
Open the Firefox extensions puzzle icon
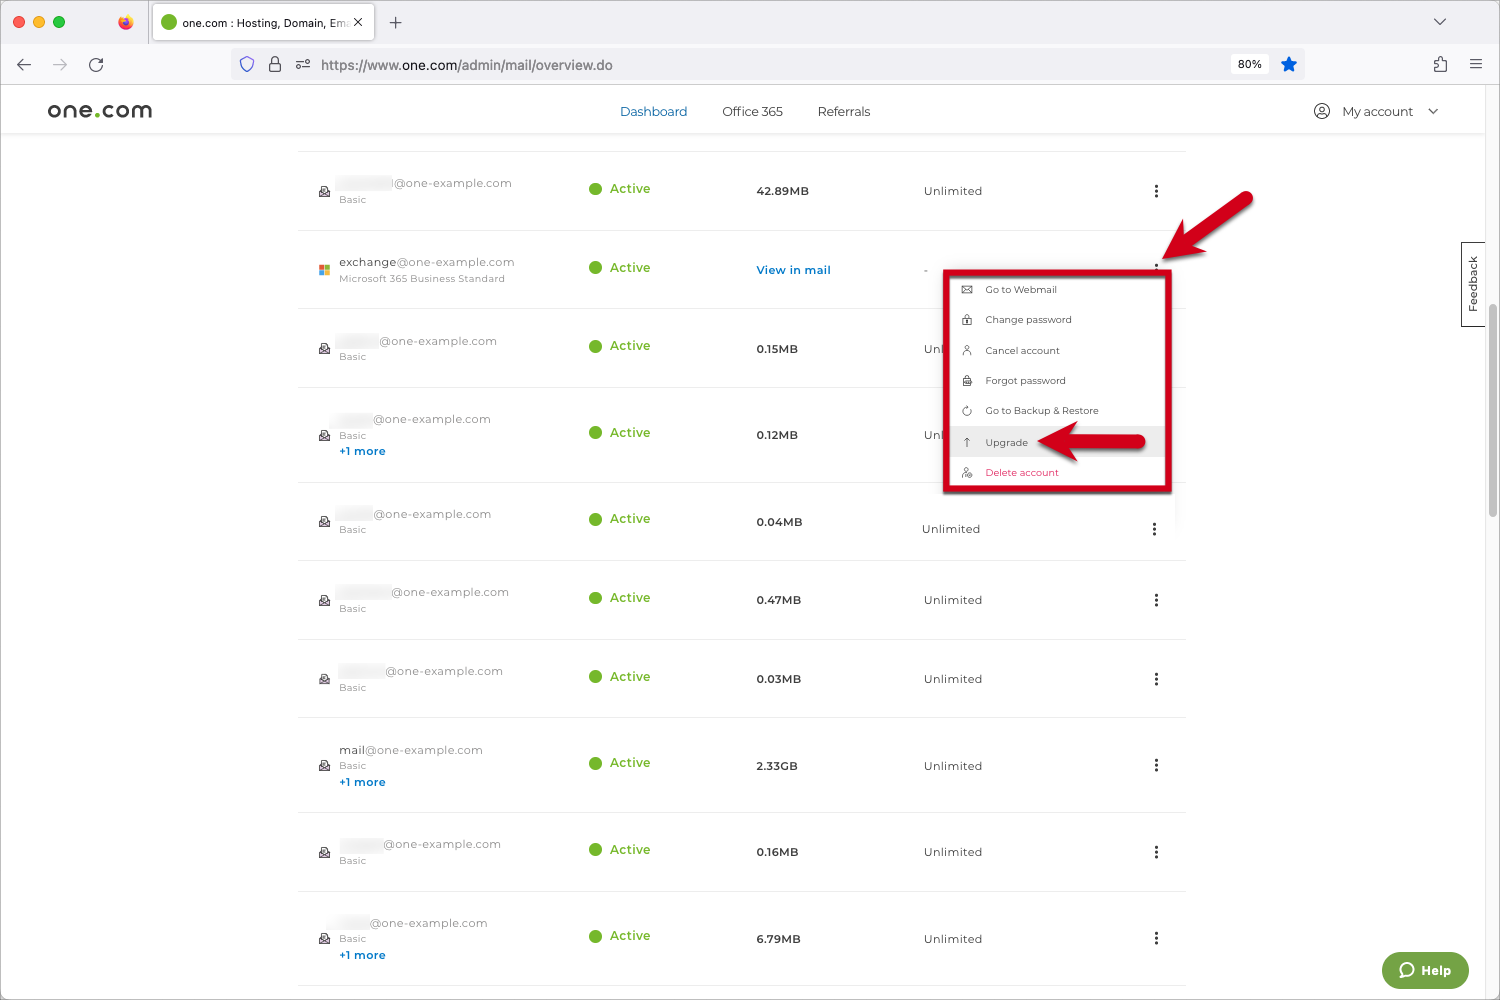(1440, 65)
